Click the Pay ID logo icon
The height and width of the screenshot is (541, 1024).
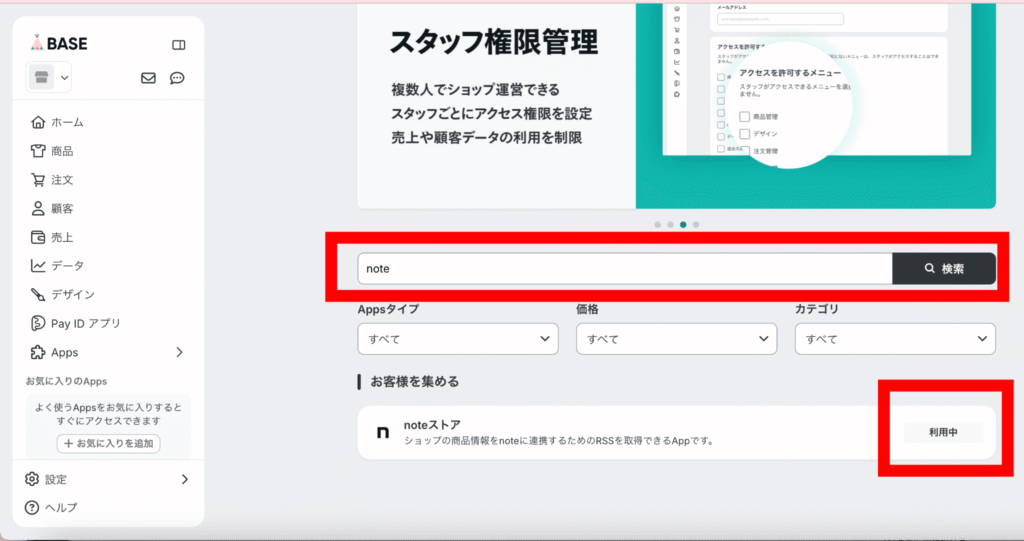38,323
